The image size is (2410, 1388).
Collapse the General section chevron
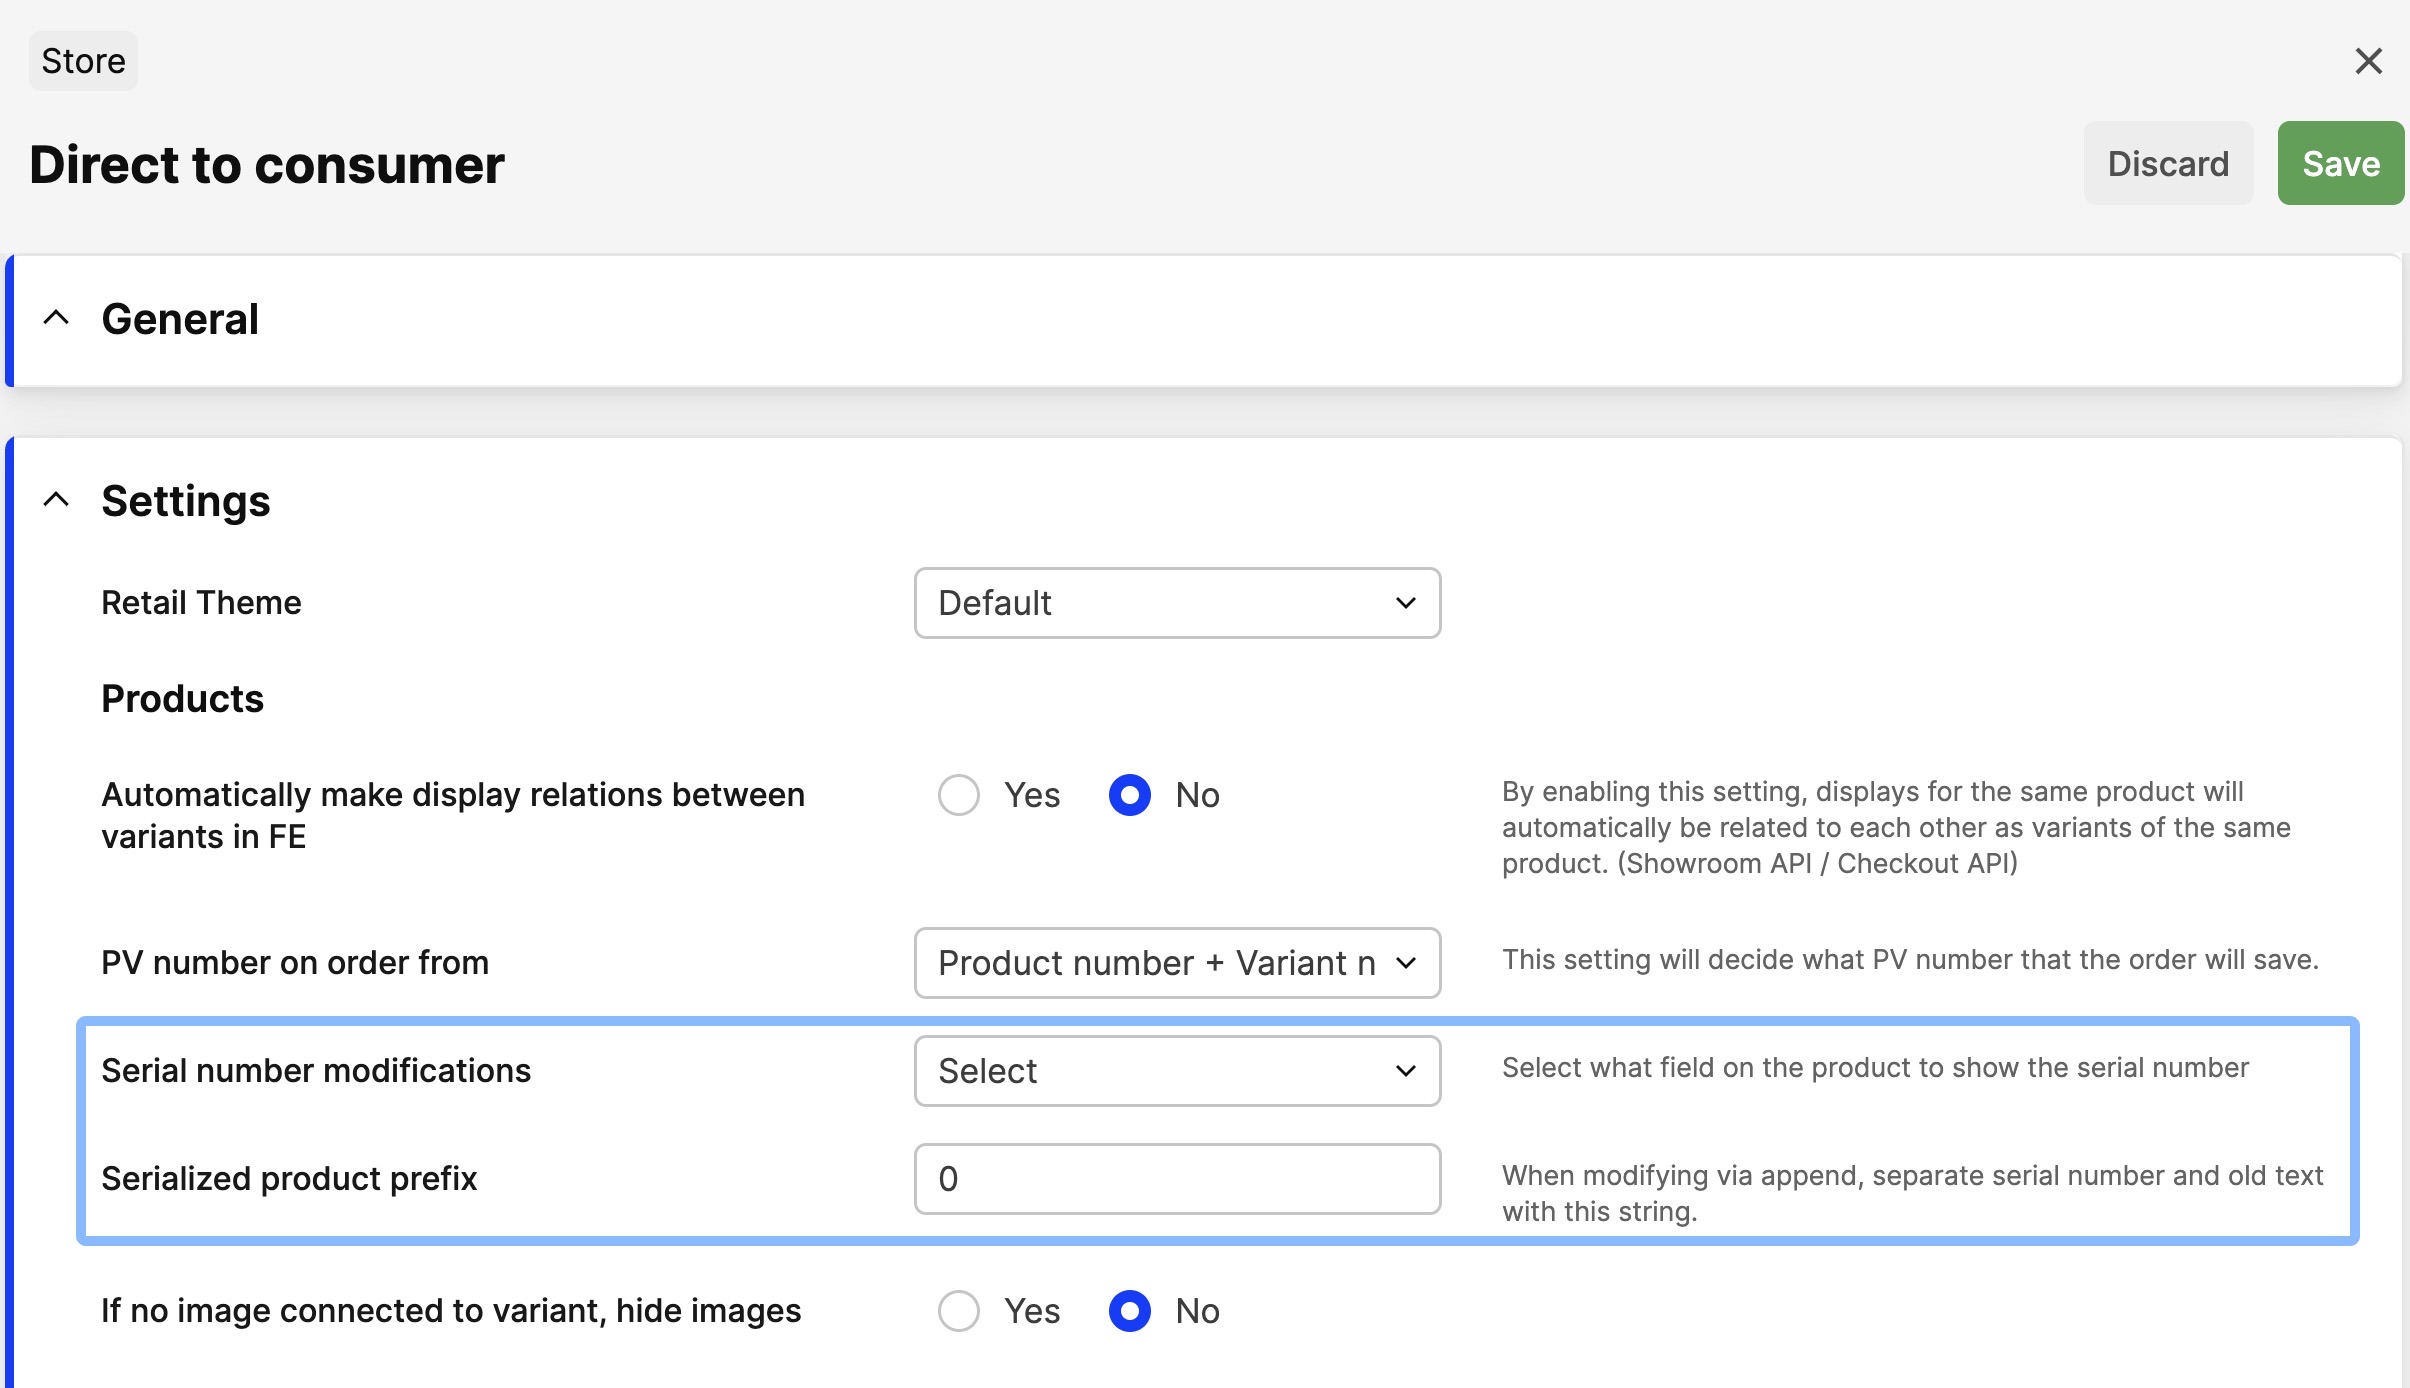(57, 318)
